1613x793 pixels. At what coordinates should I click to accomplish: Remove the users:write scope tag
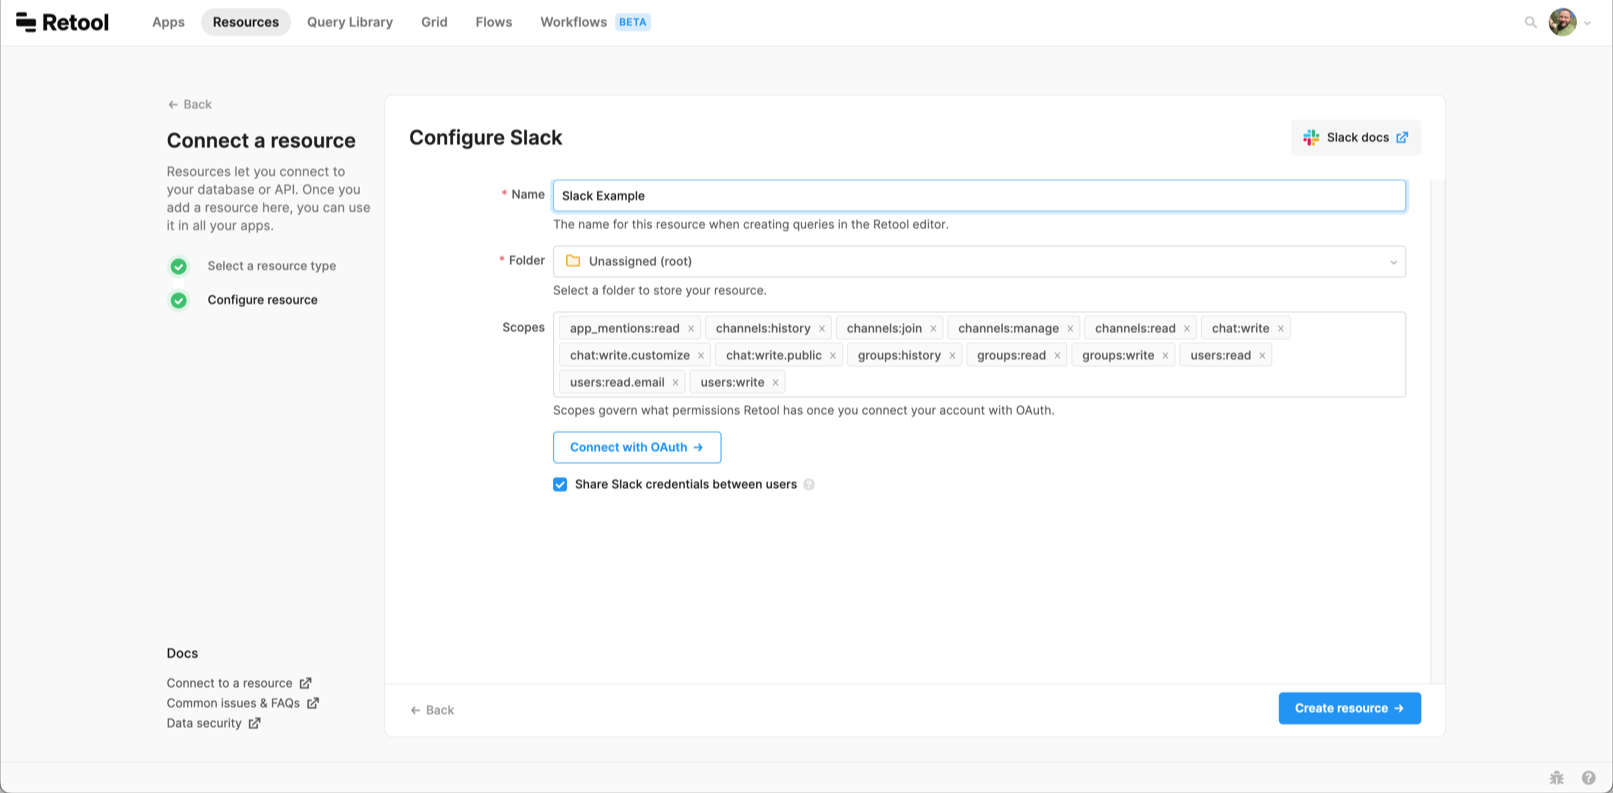click(x=775, y=383)
